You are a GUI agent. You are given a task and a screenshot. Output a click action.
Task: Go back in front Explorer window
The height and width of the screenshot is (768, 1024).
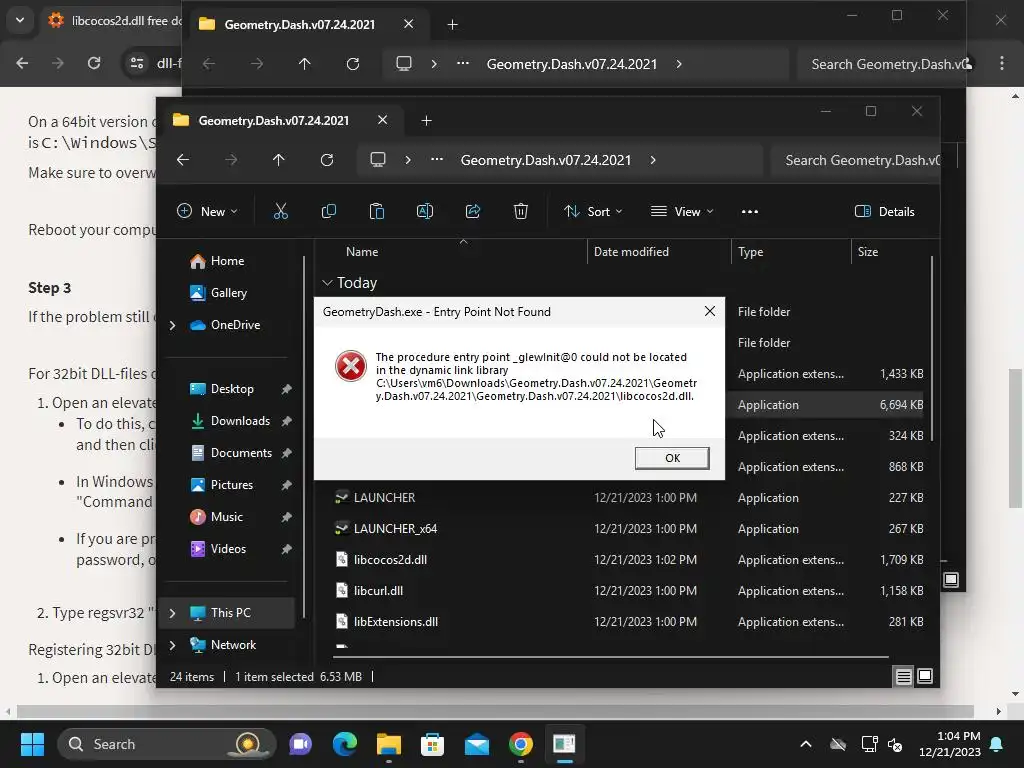click(x=183, y=160)
